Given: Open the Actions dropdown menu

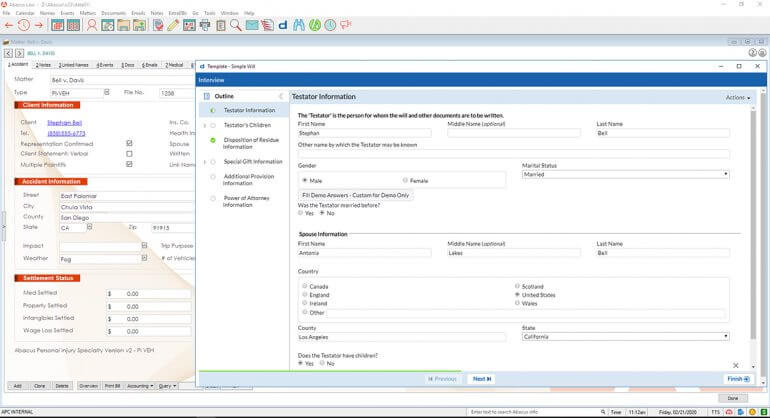Looking at the screenshot, I should tap(738, 98).
